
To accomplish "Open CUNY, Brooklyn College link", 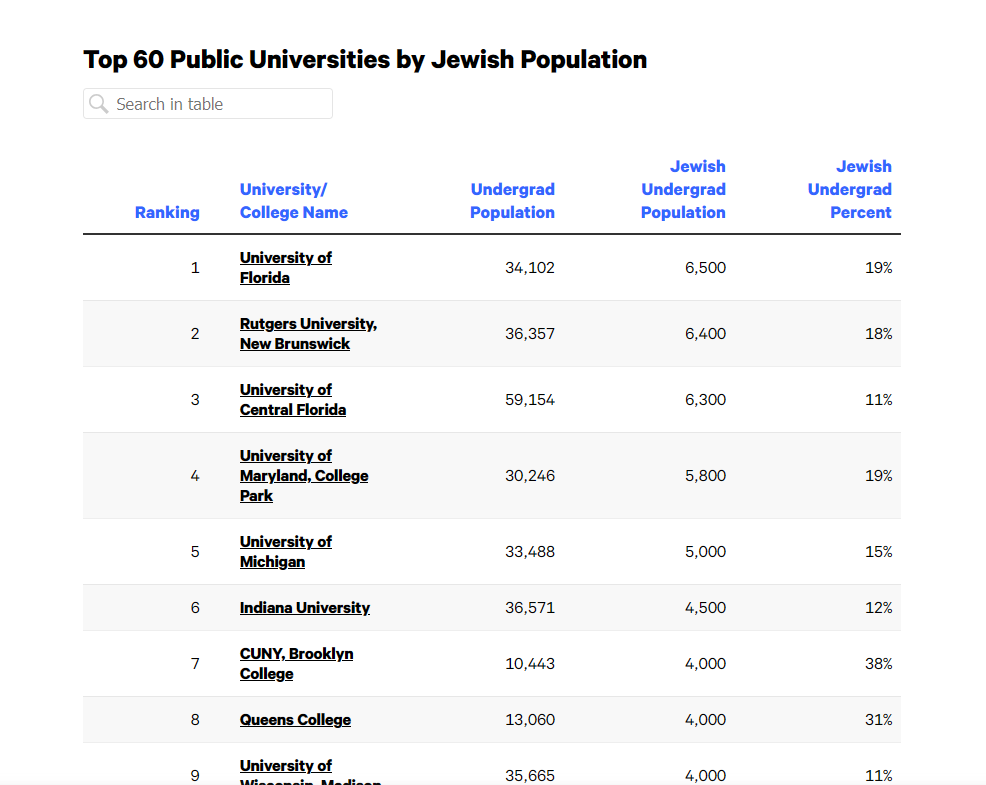I will [296, 664].
